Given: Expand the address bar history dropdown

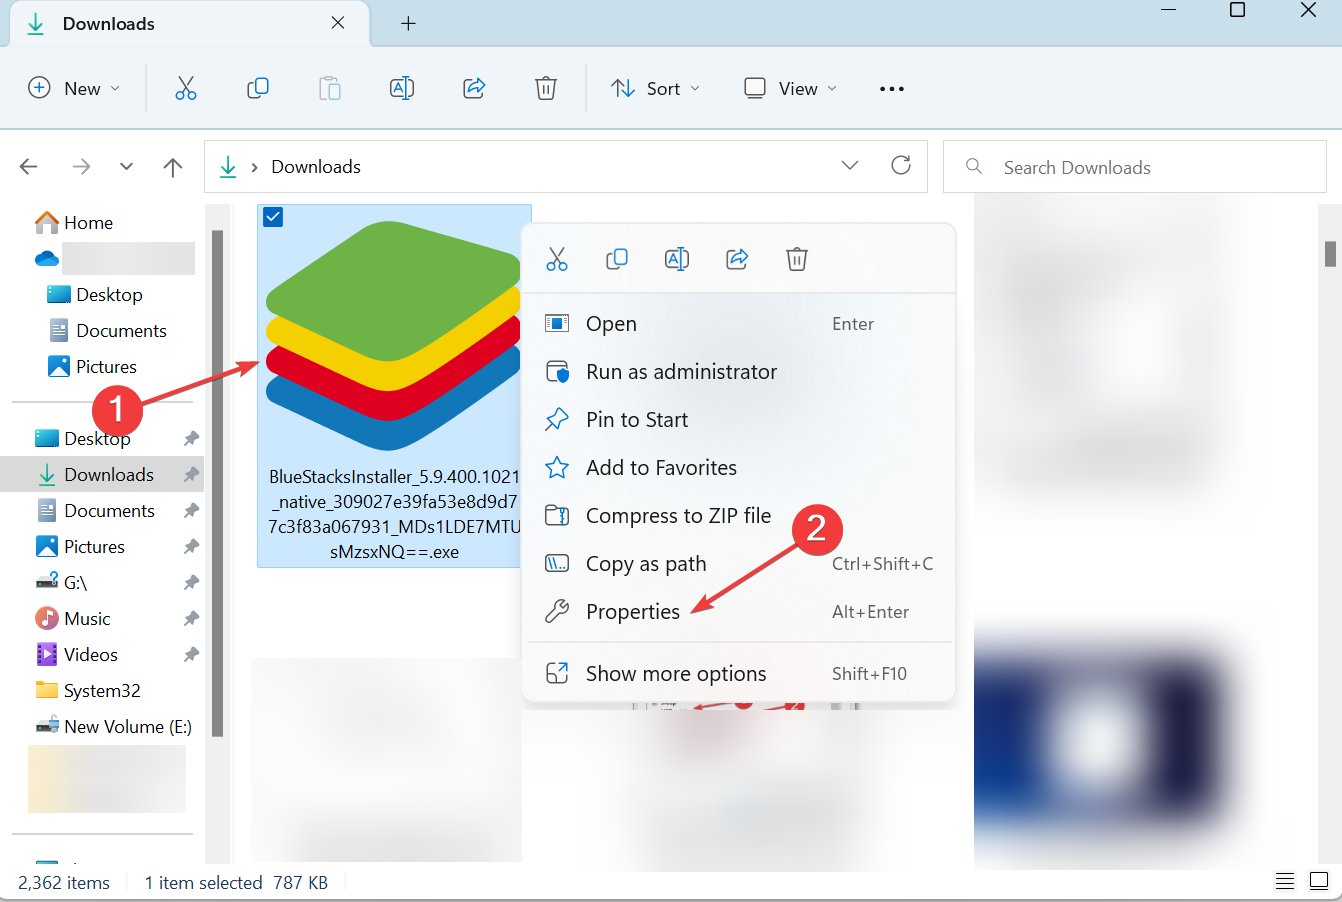Looking at the screenshot, I should coord(850,165).
